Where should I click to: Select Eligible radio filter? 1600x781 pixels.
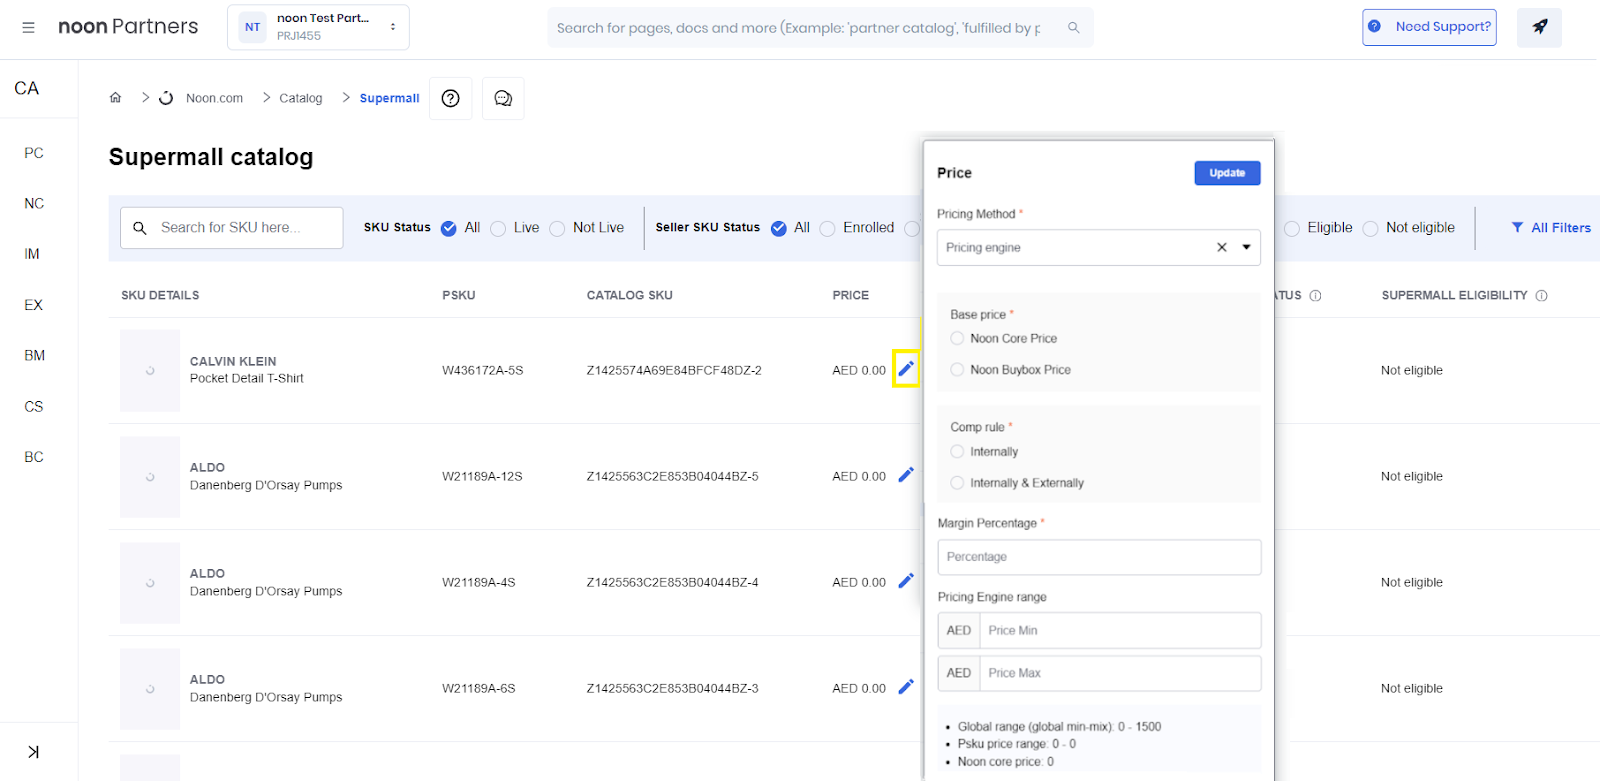pyautogui.click(x=1292, y=228)
